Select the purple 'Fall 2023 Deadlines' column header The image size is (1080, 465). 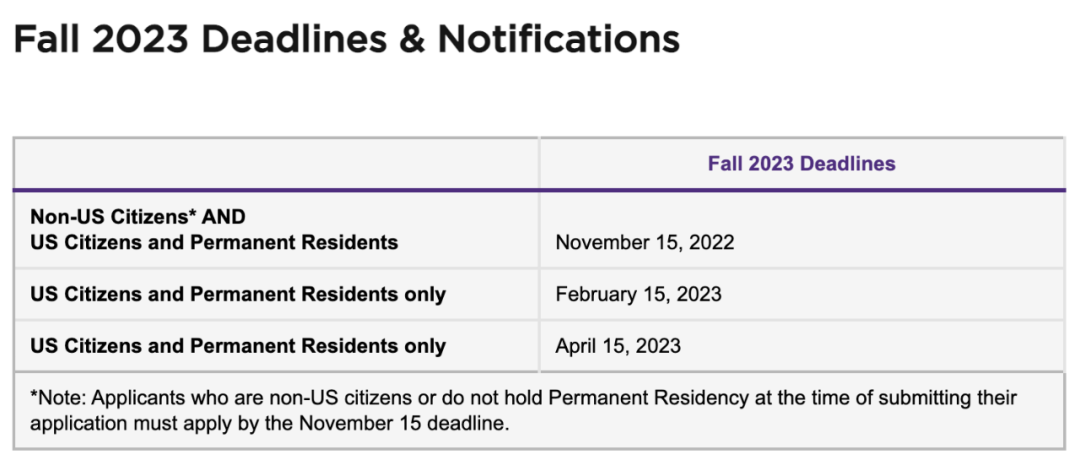click(x=802, y=164)
